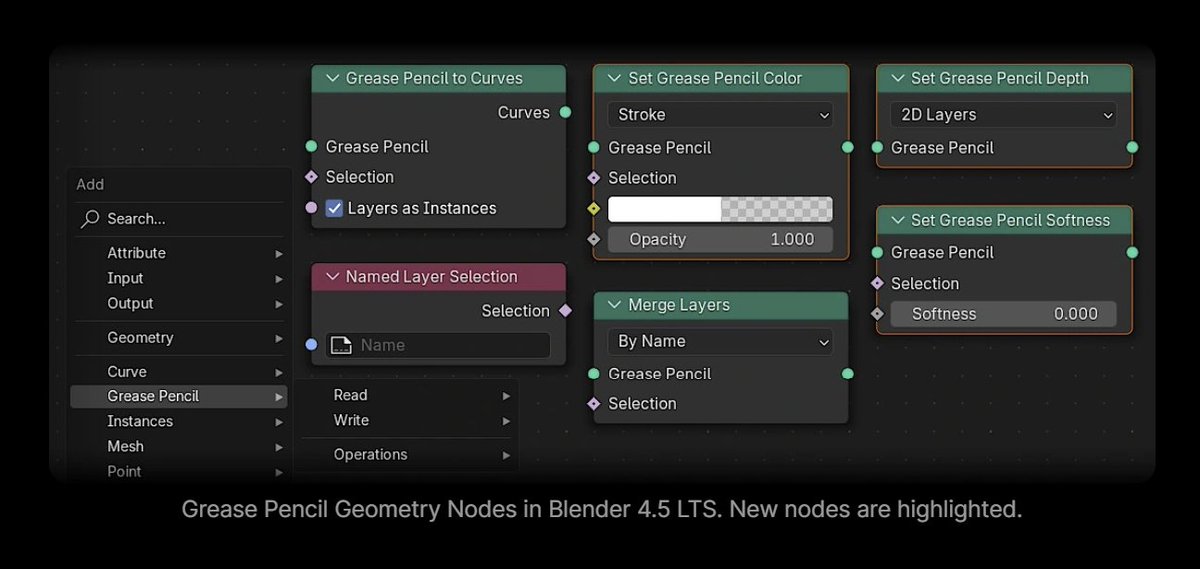Open Output submenu in Add menu
The width and height of the screenshot is (1200, 569).
click(x=179, y=303)
